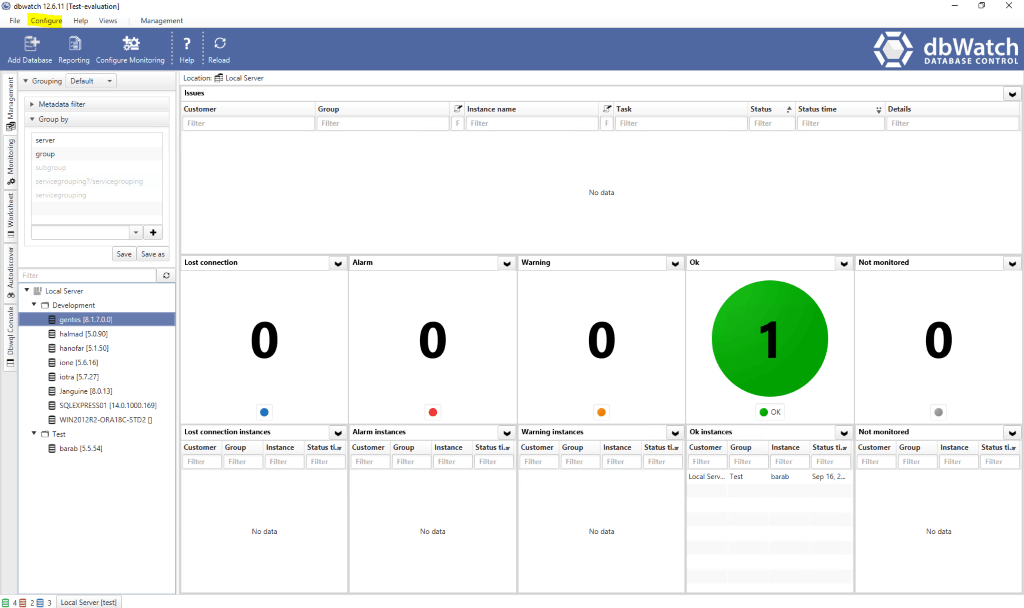Select ione [5.6.16] instance
This screenshot has width=1024, height=608.
[79, 362]
